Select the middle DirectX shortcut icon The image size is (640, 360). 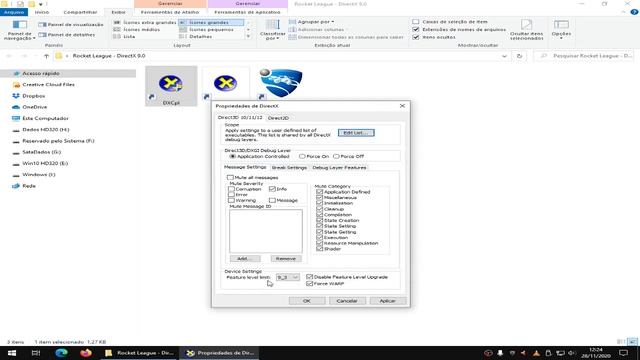[x=225, y=84]
